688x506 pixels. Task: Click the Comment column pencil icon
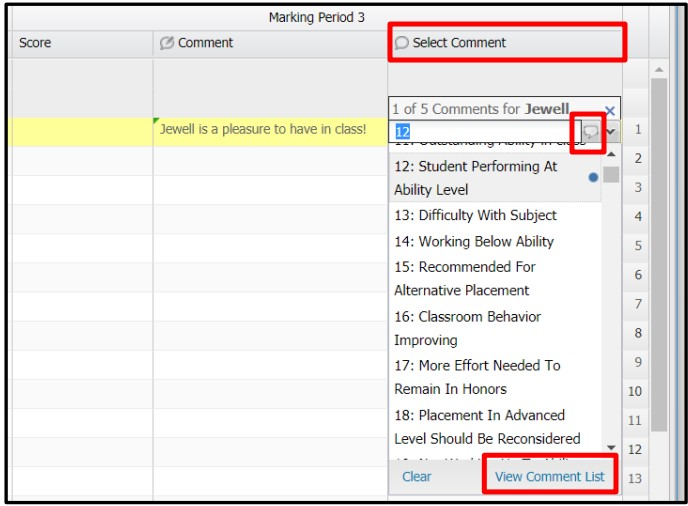pos(167,43)
